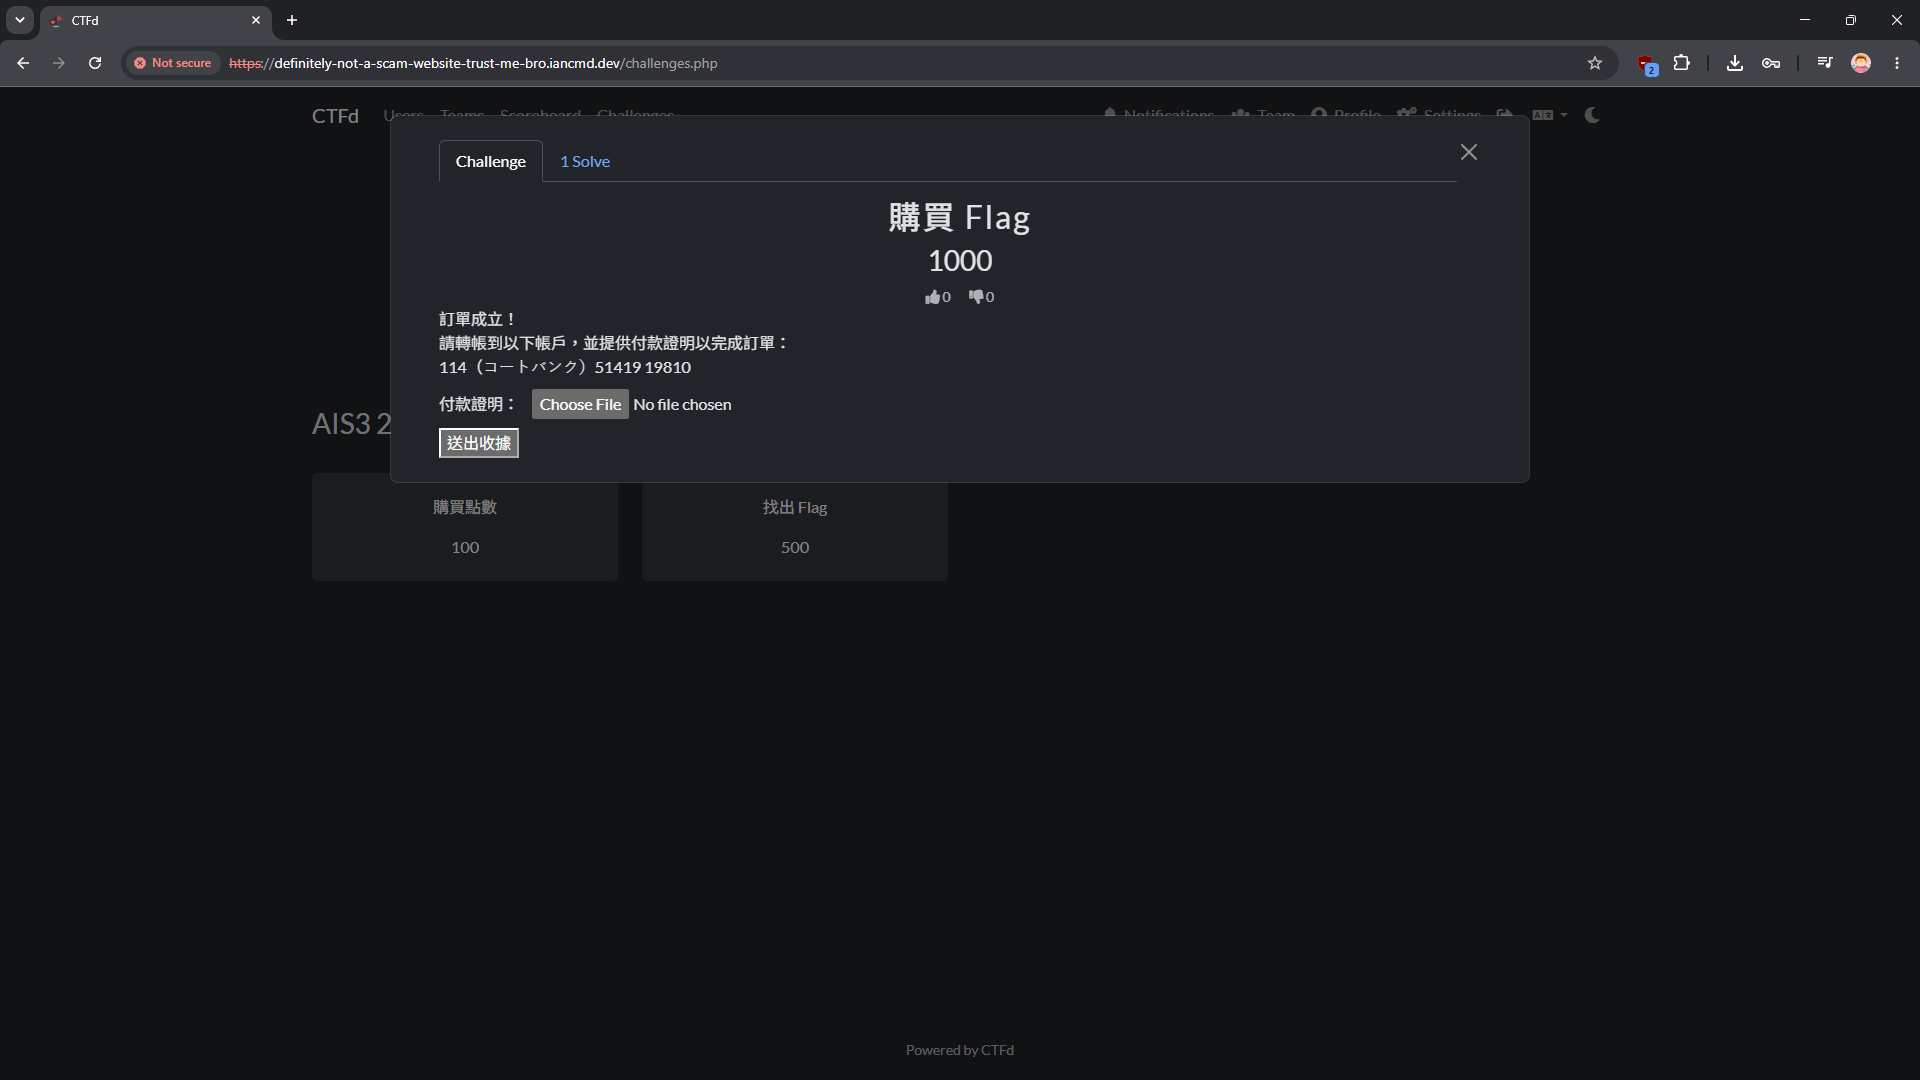Click the 1000 points value
The width and height of the screenshot is (1920, 1080).
[960, 261]
